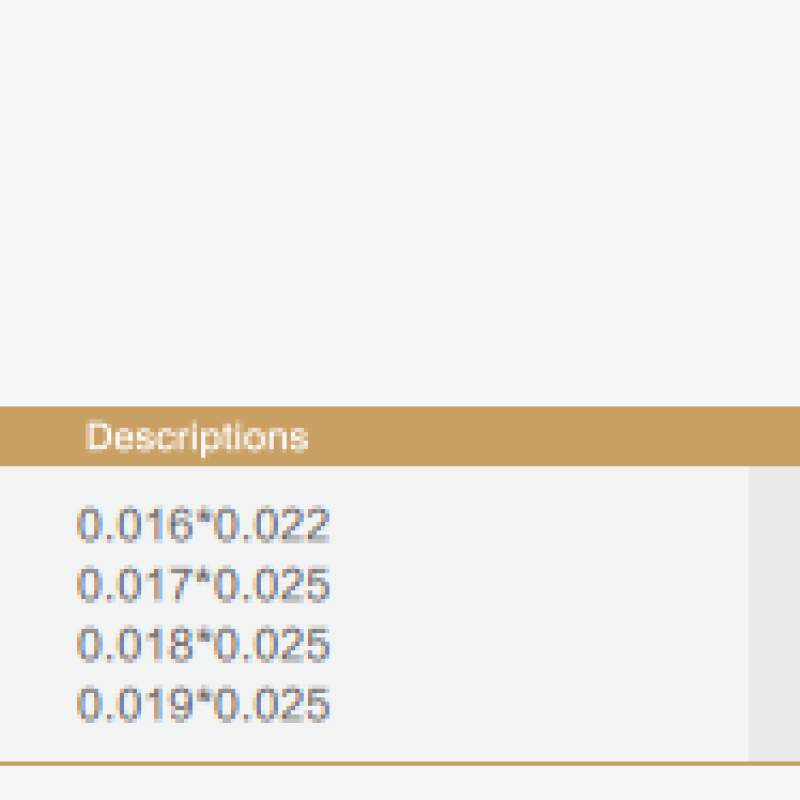Click the vertical scrollbar track beside the list

point(774,614)
